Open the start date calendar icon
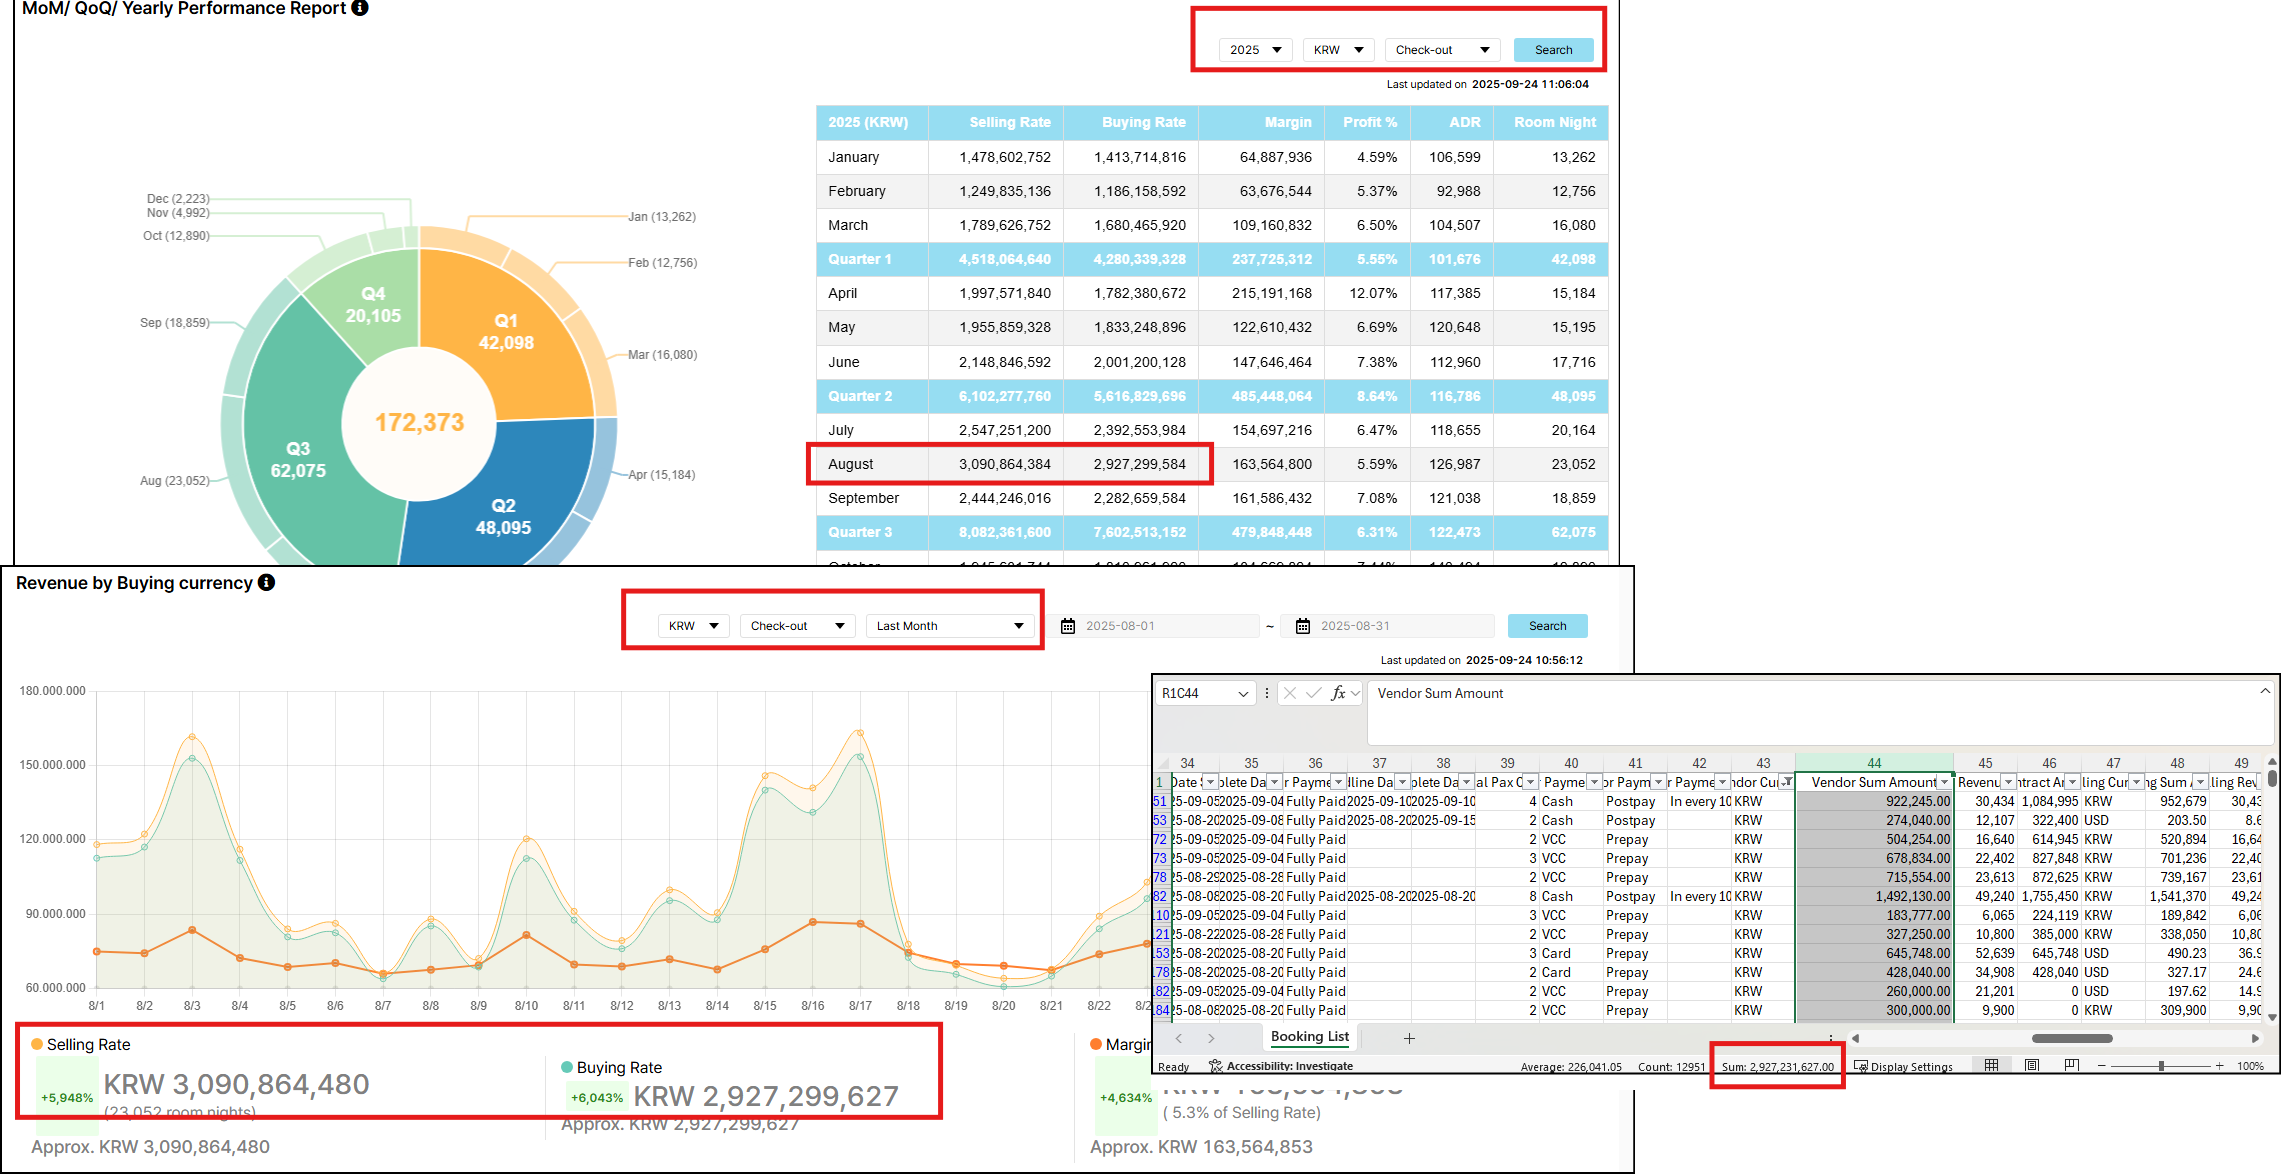This screenshot has height=1174, width=2281. coord(1068,626)
